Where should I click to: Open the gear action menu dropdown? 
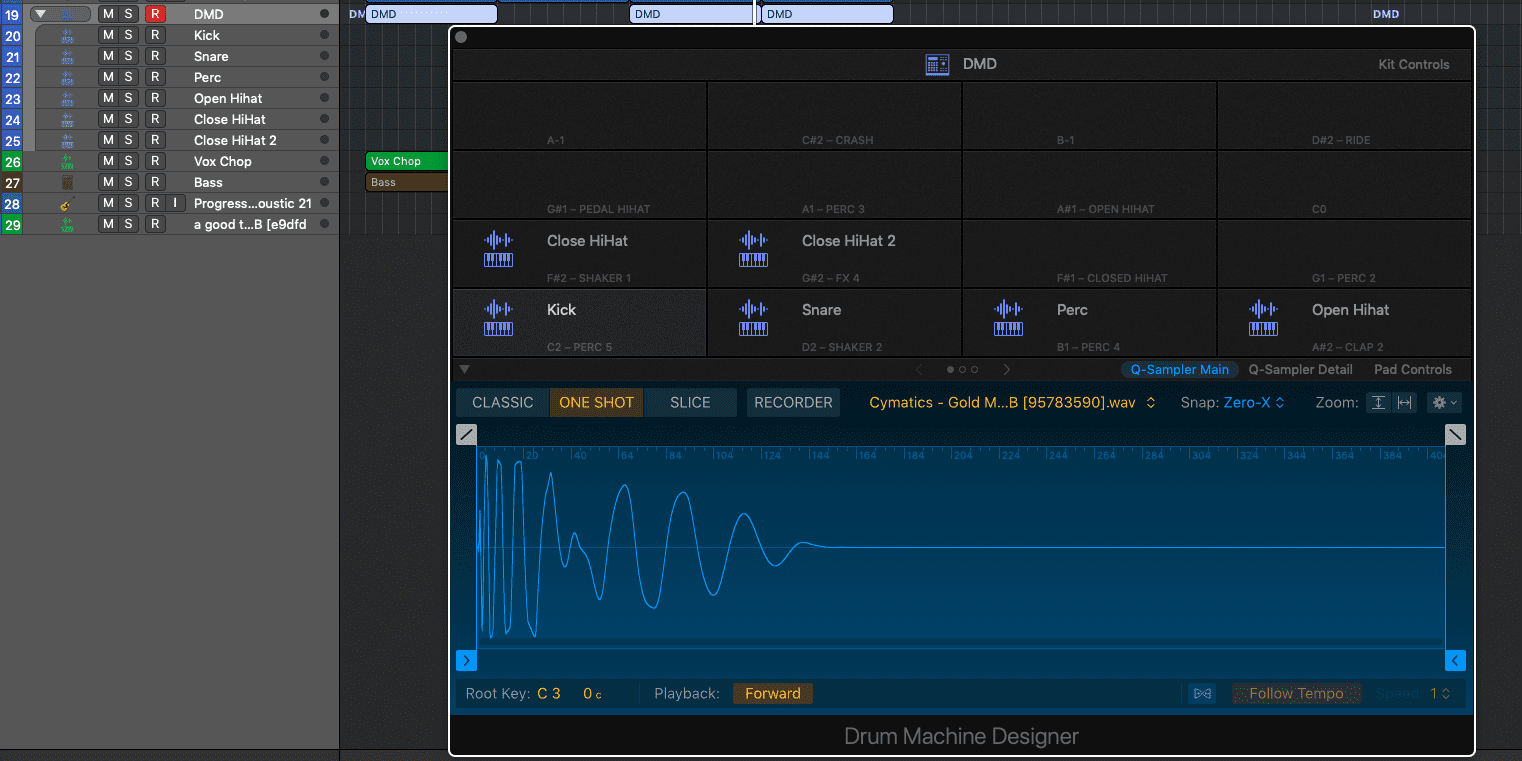[1445, 403]
